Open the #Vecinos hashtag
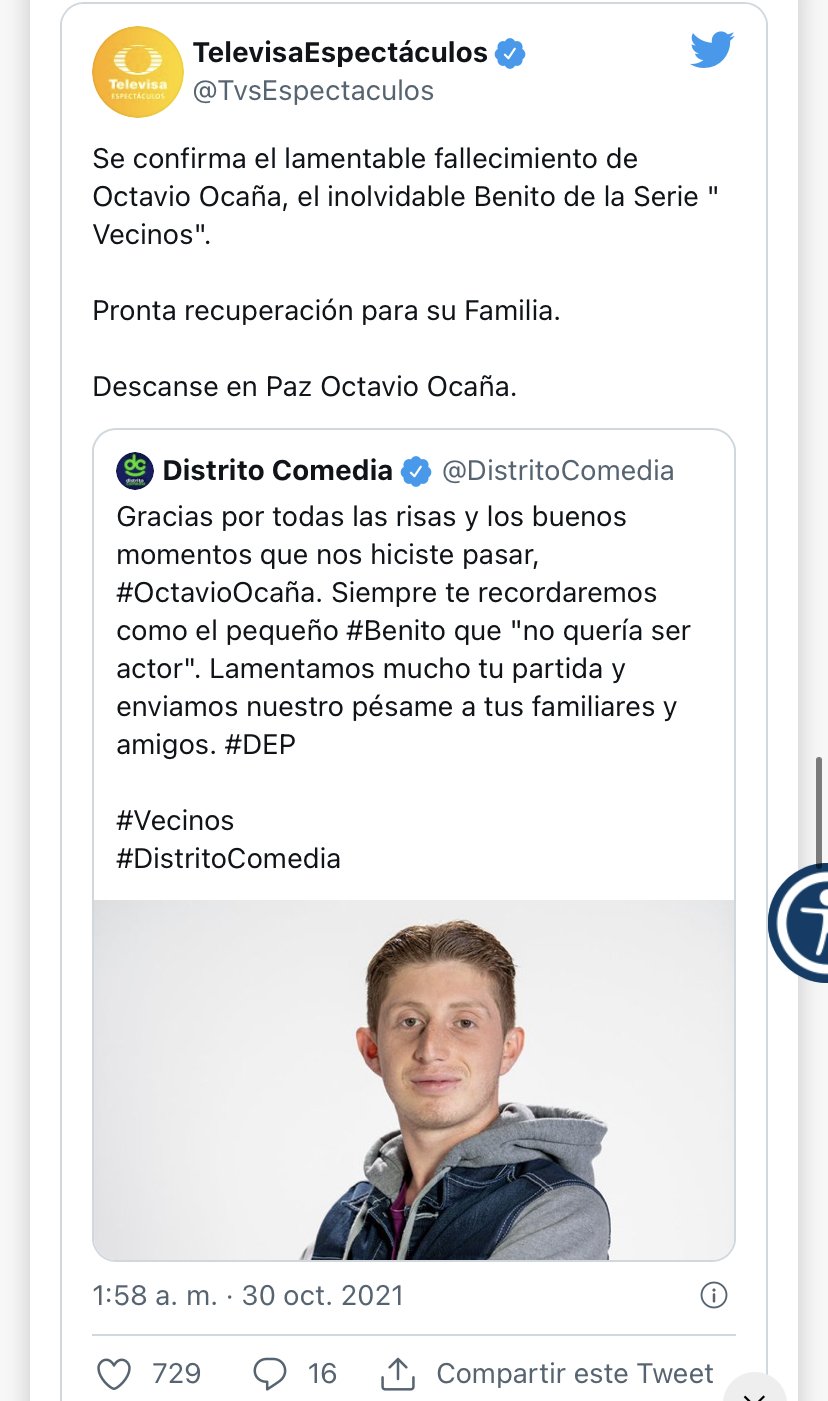This screenshot has width=828, height=1401. 175,820
